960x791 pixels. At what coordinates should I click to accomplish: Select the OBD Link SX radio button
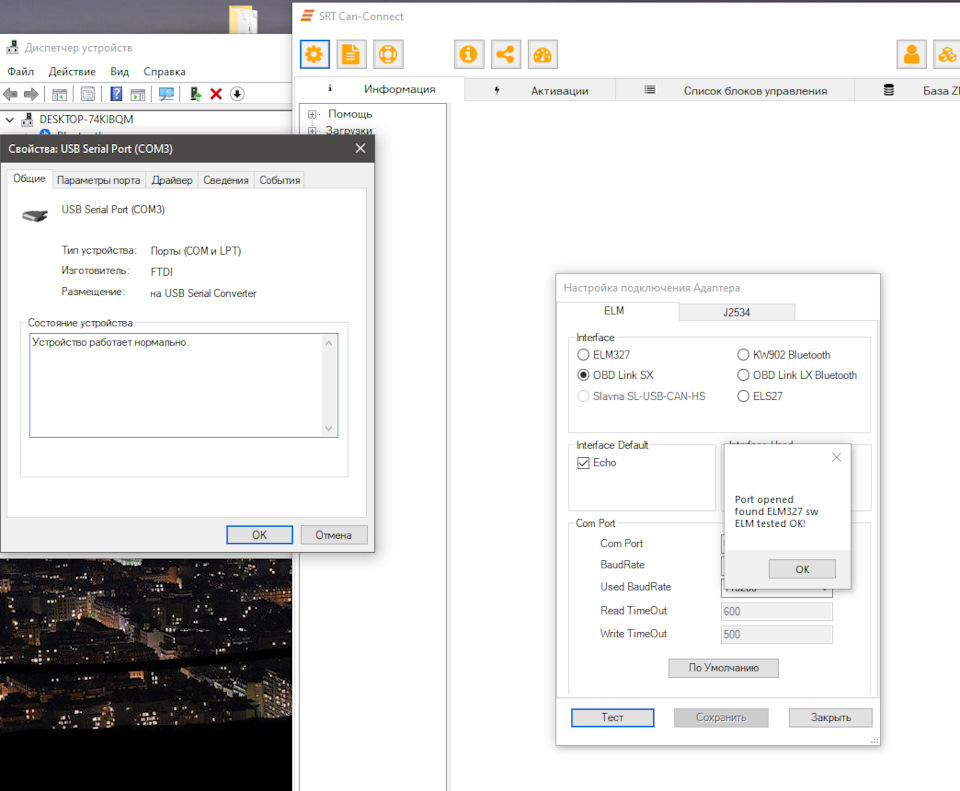(x=583, y=375)
